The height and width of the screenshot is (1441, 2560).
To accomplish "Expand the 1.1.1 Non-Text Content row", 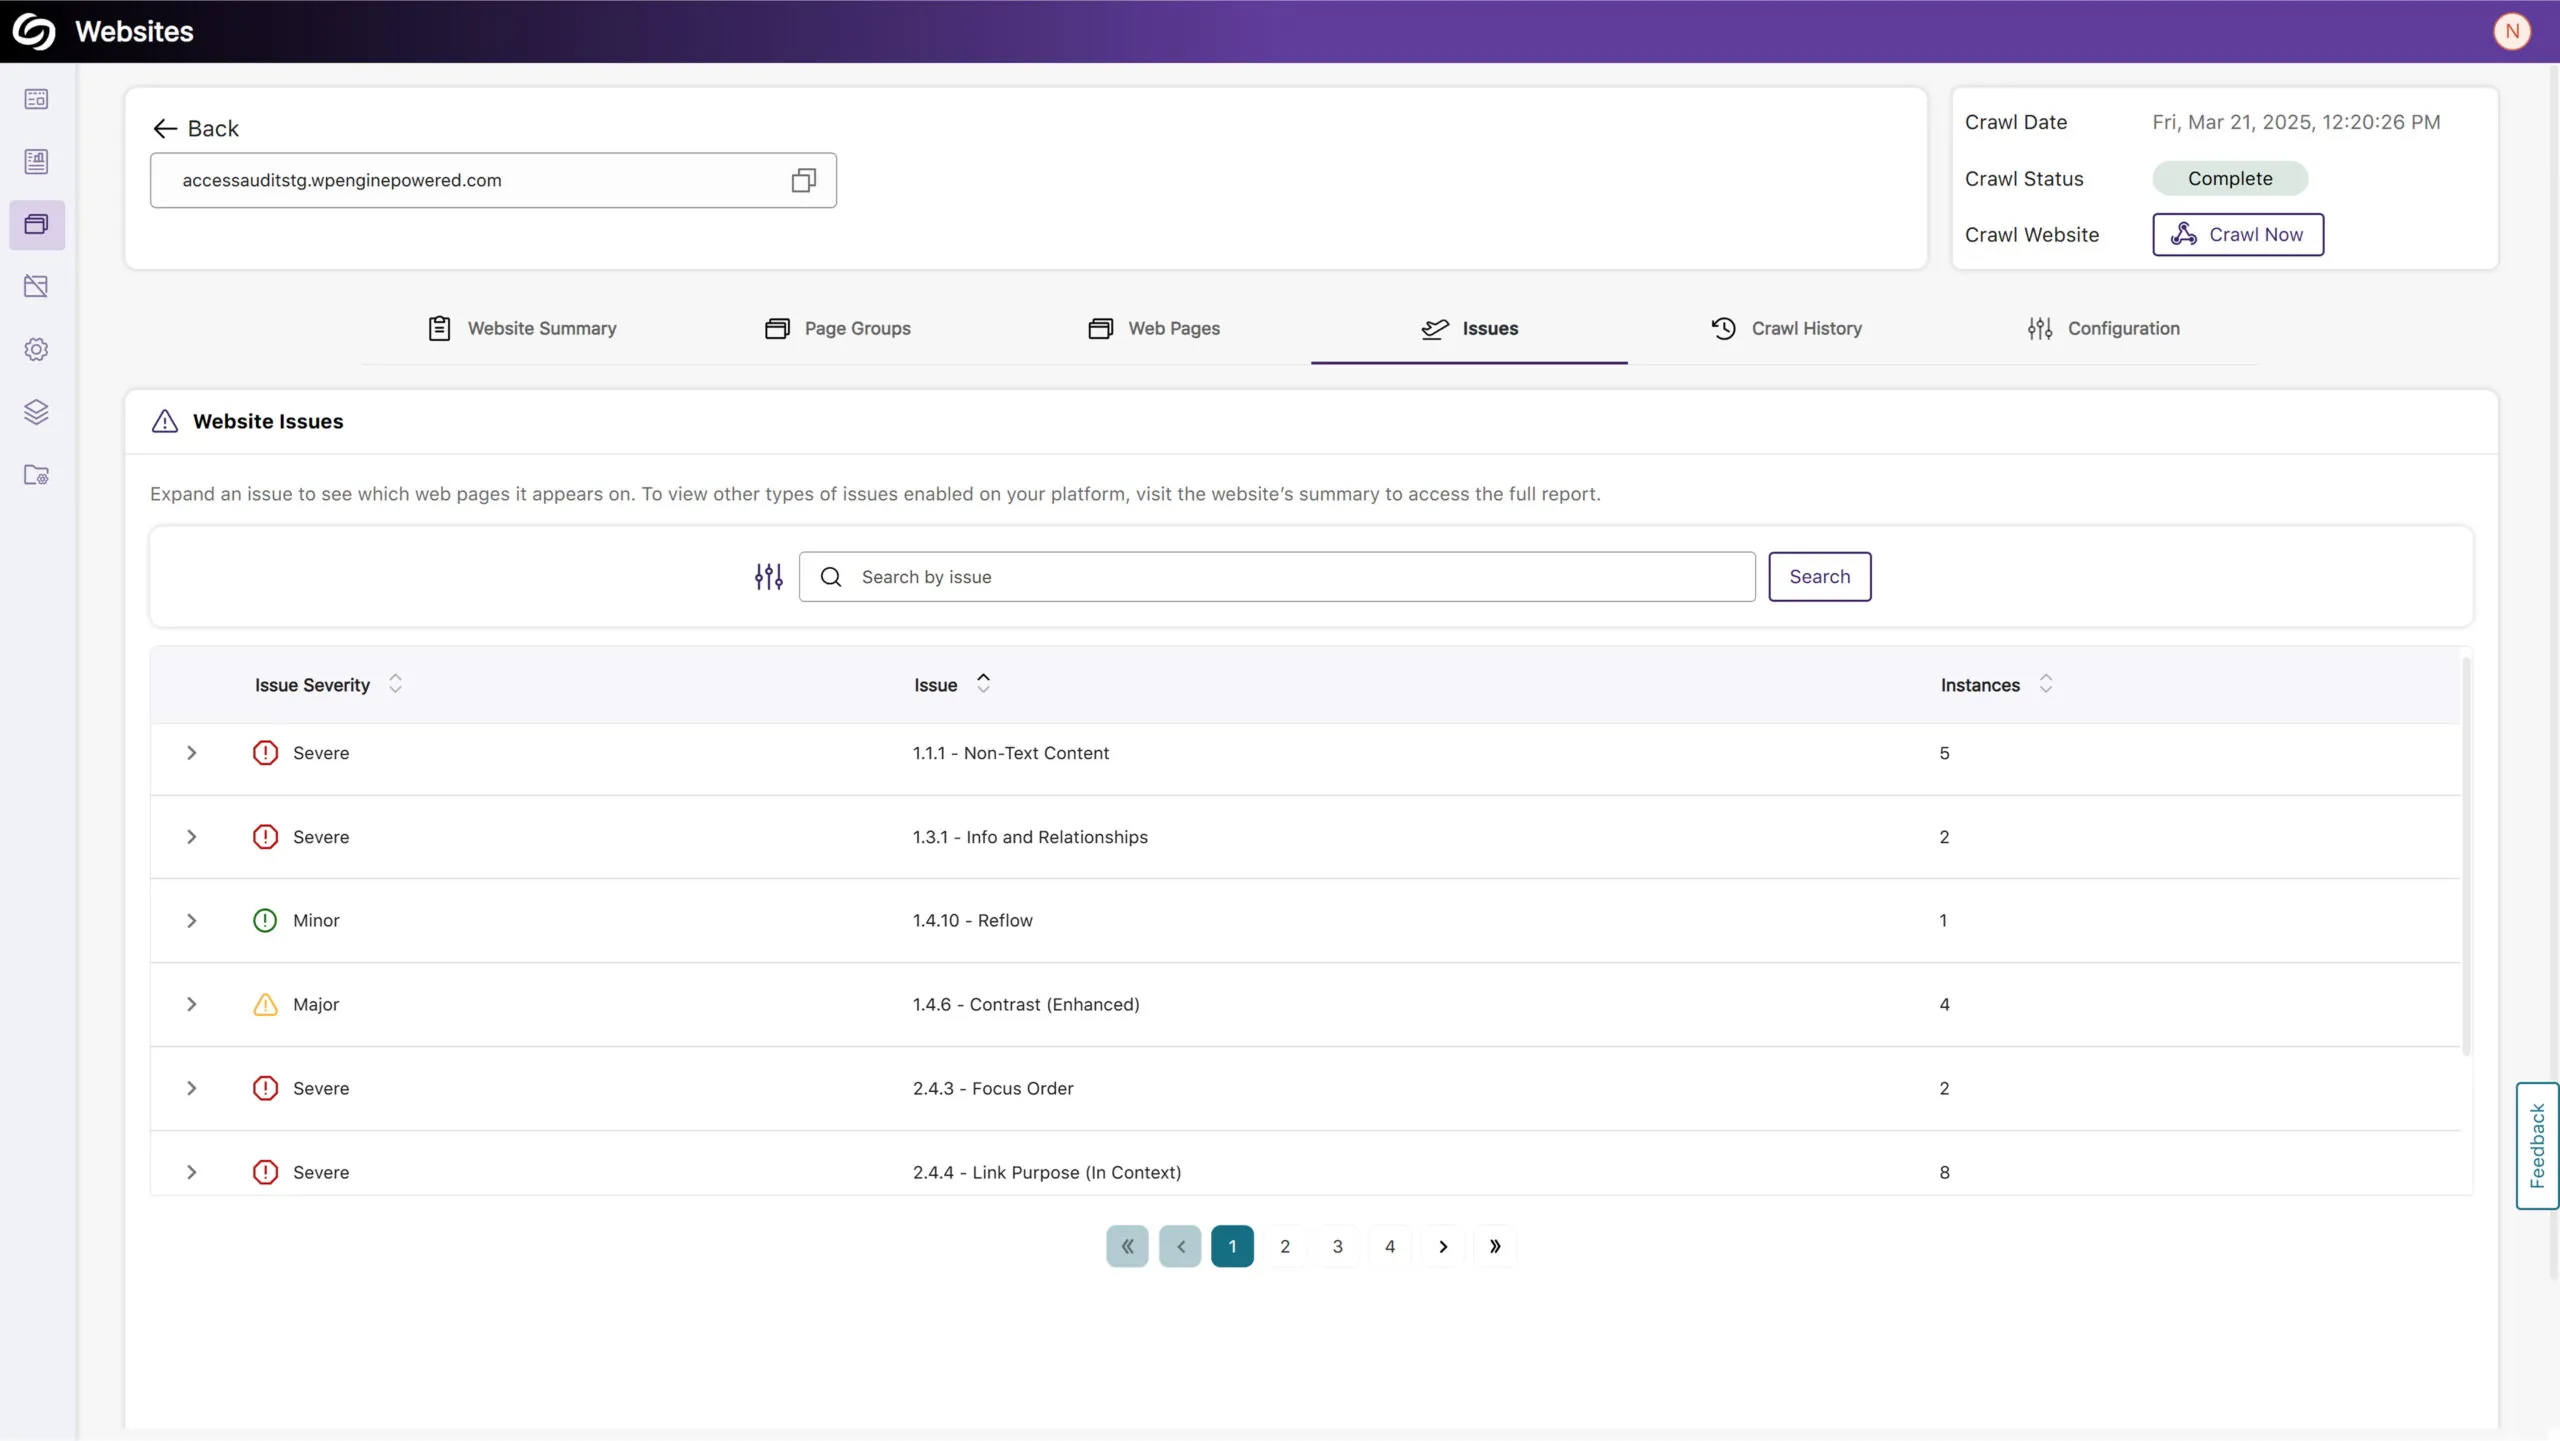I will (x=191, y=753).
